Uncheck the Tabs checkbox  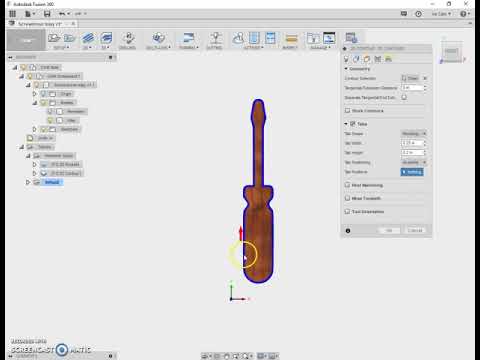tap(353, 124)
